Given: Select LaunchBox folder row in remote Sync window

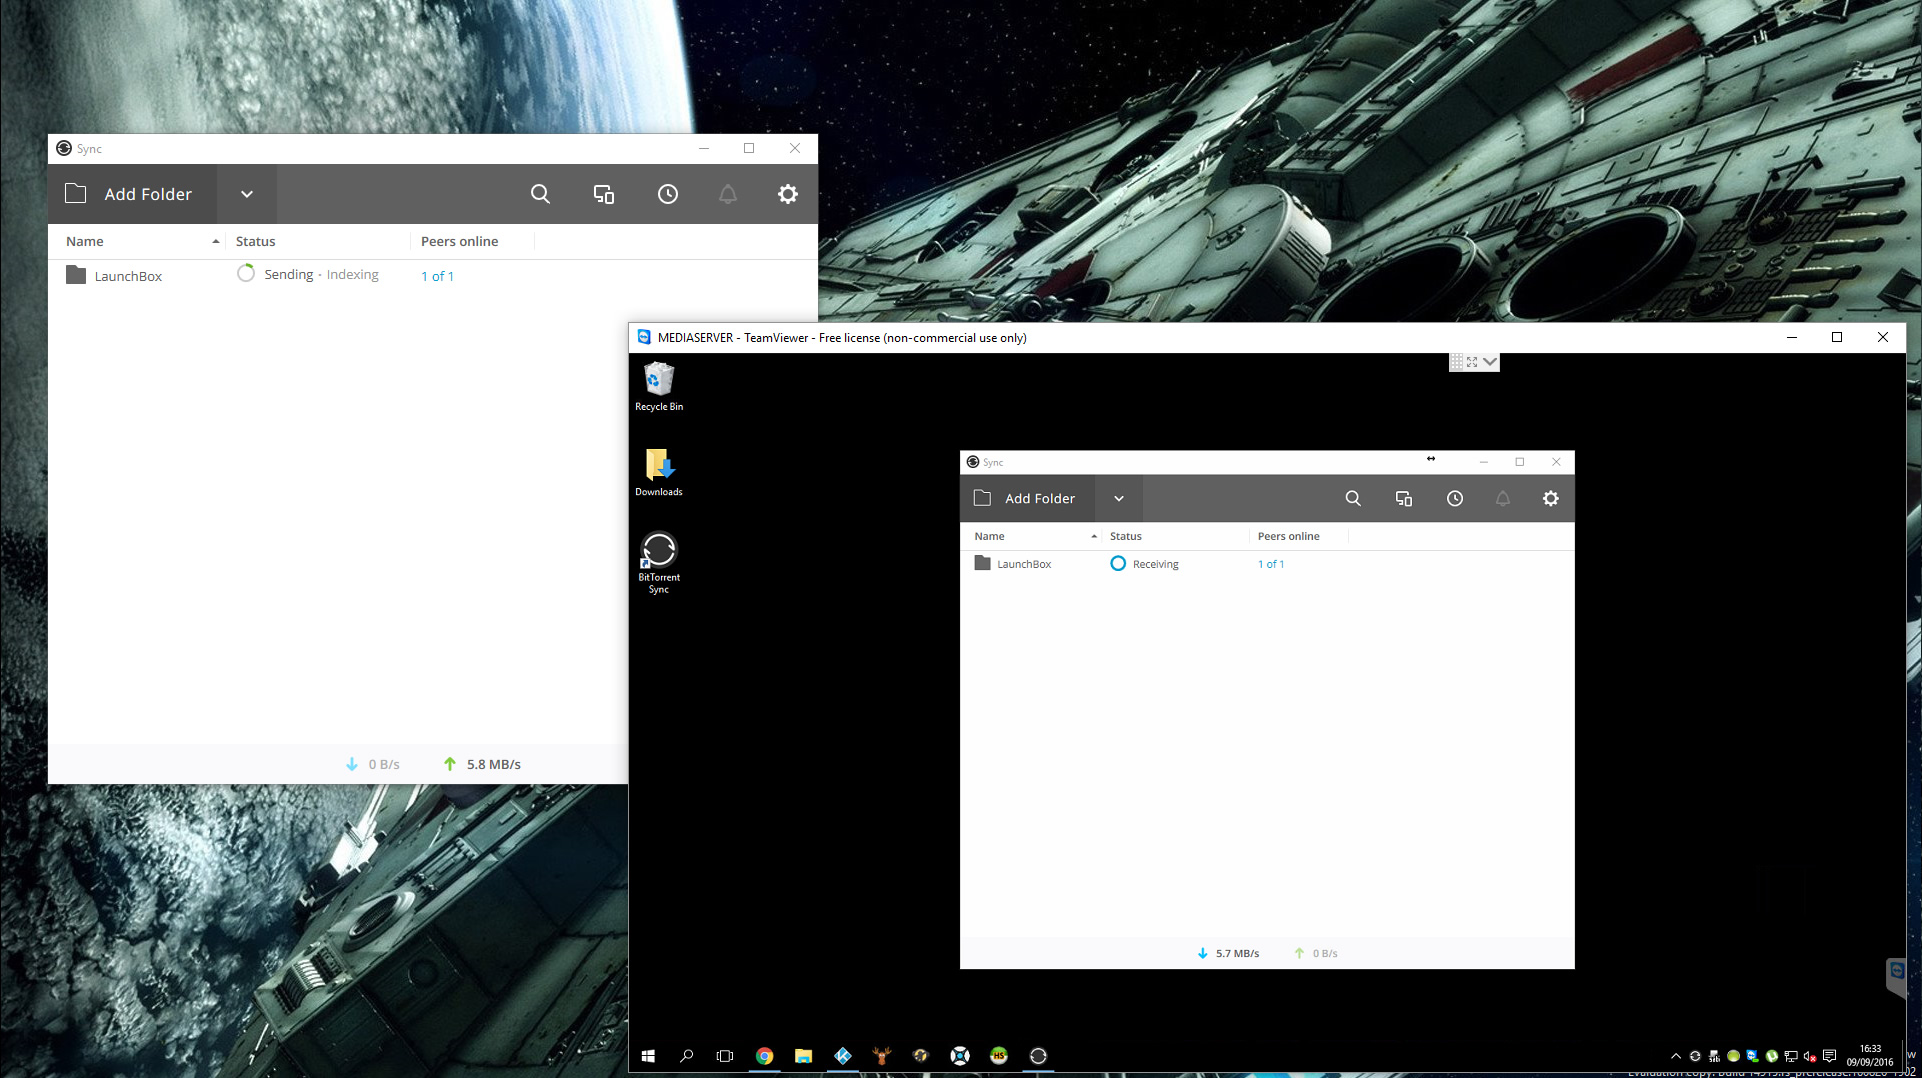Looking at the screenshot, I should tap(1267, 564).
